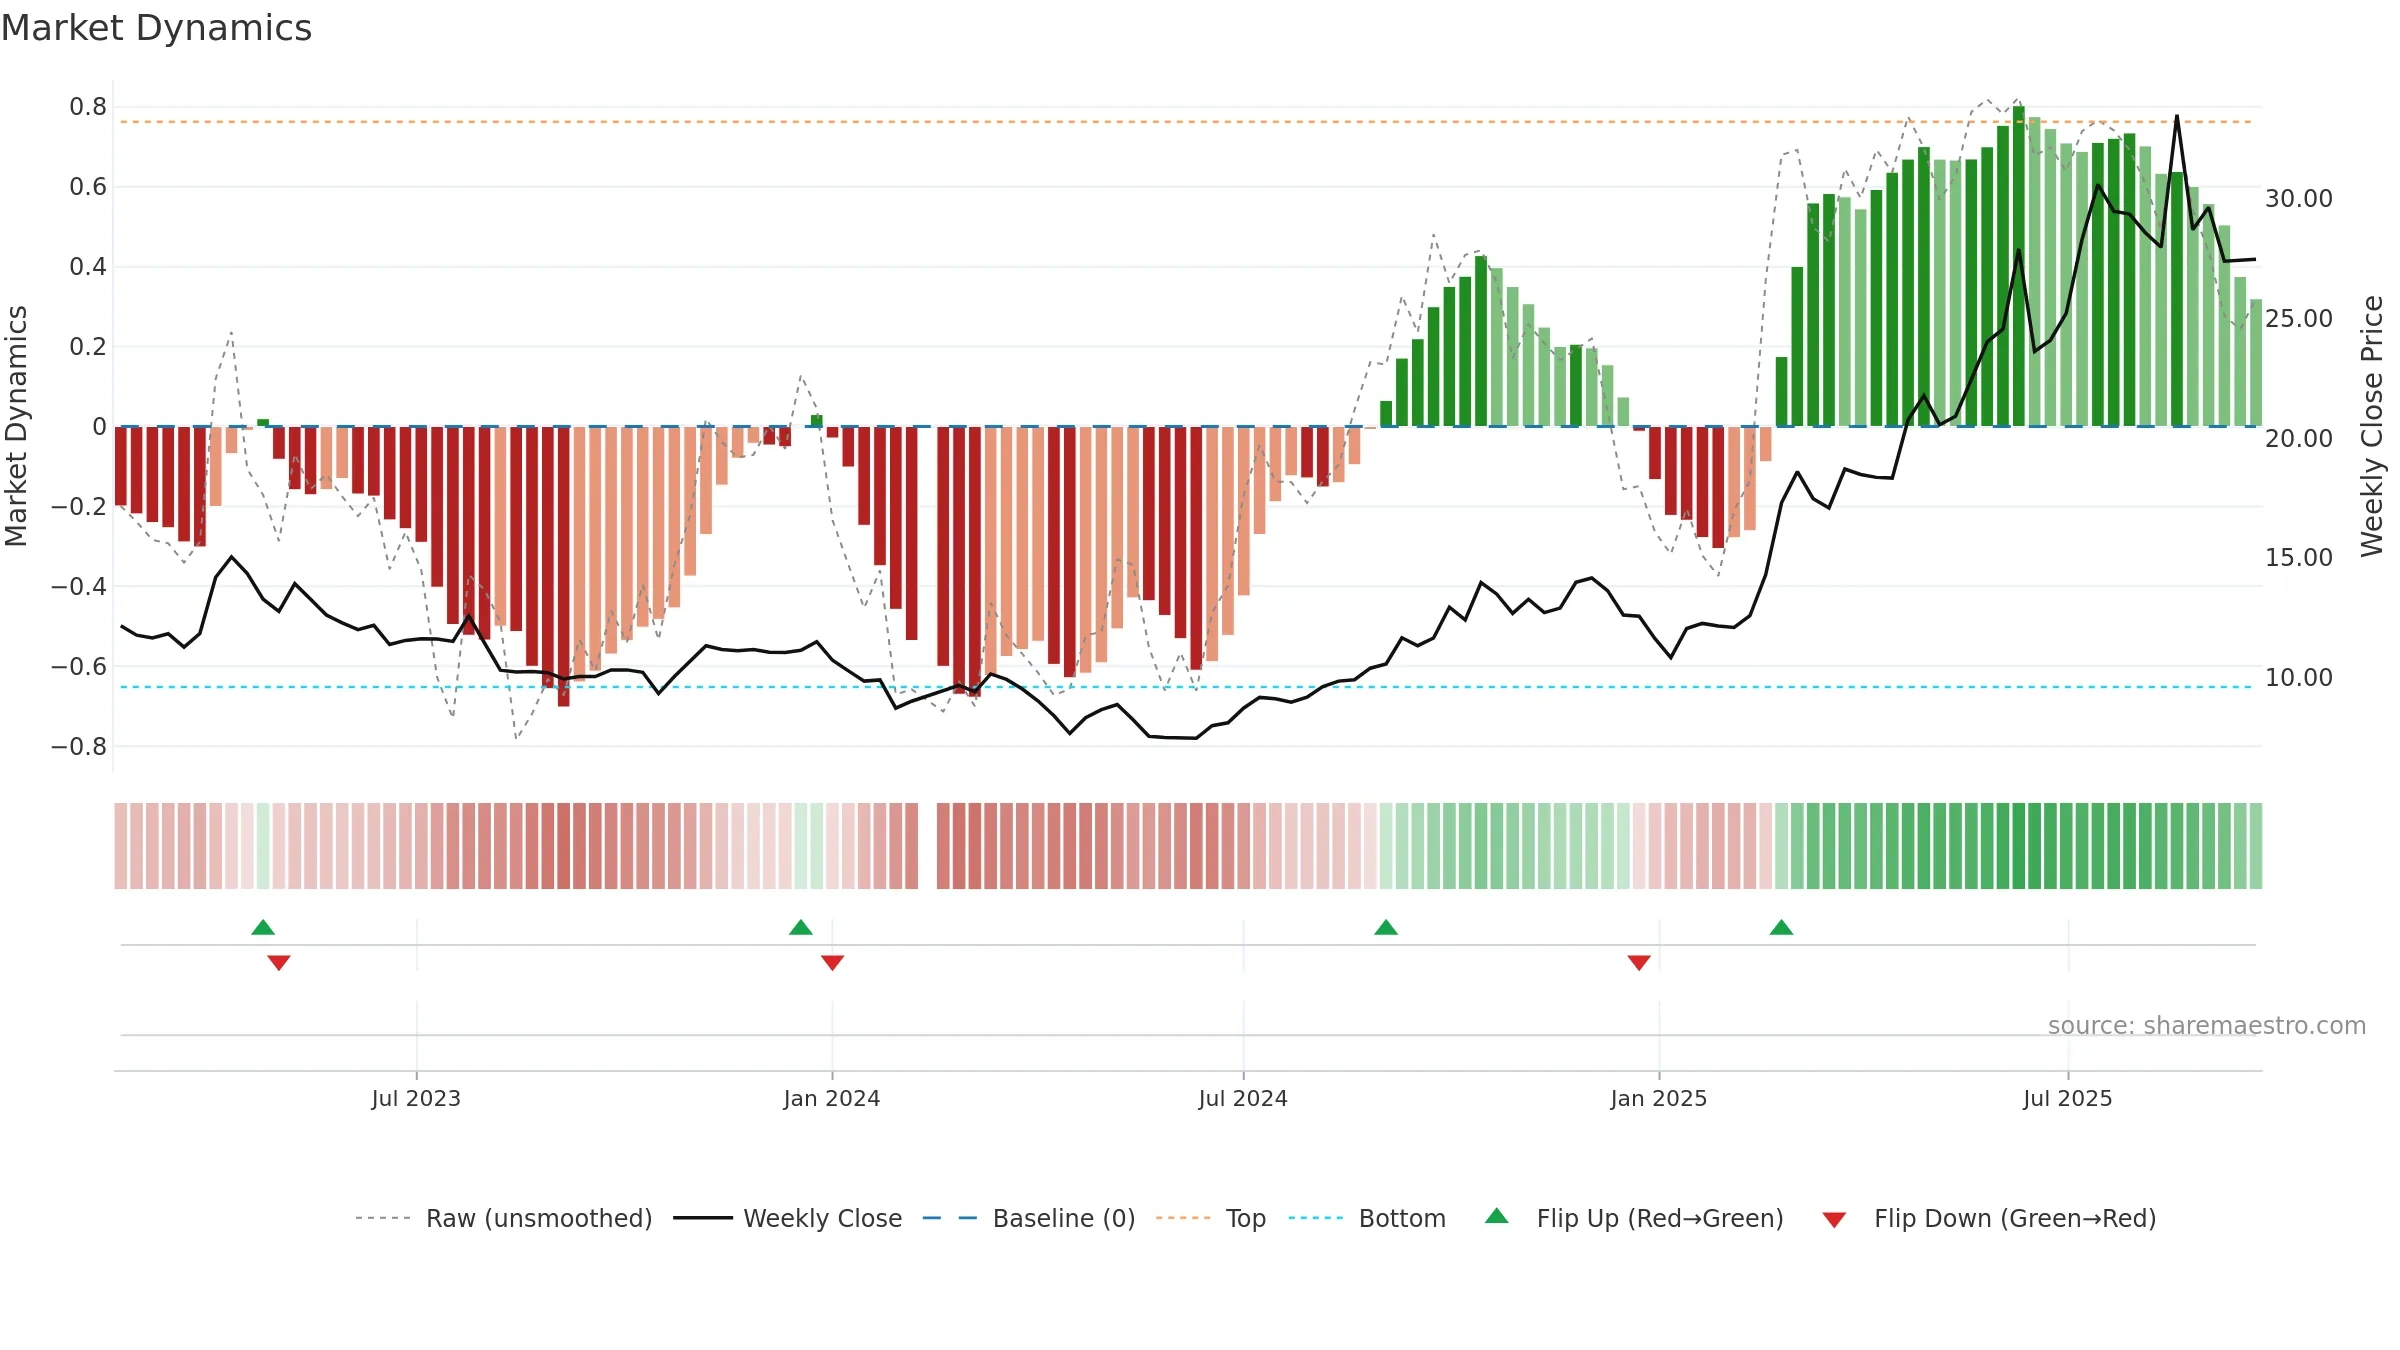Screen dimensions: 2400x1350
Task: Select the green flip-up marker after Jan 2025
Action: pyautogui.click(x=1781, y=927)
